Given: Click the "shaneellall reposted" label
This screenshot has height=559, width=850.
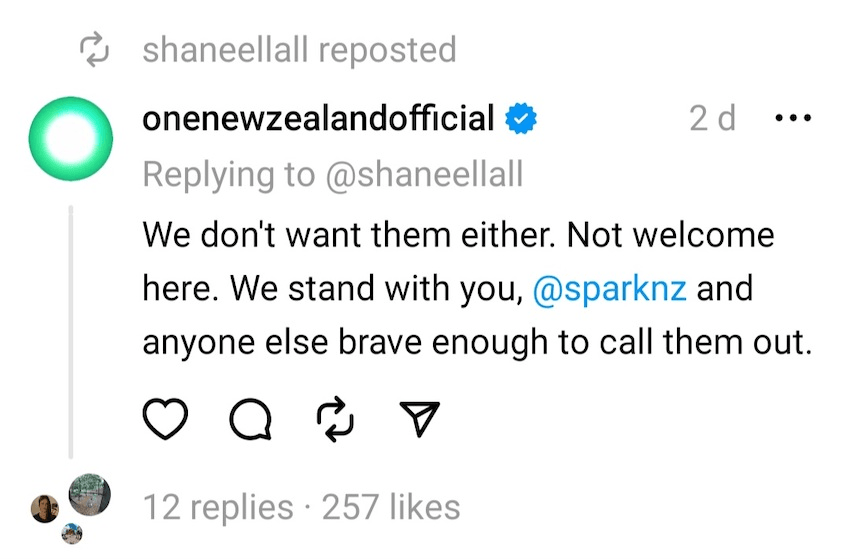Looking at the screenshot, I should [299, 50].
